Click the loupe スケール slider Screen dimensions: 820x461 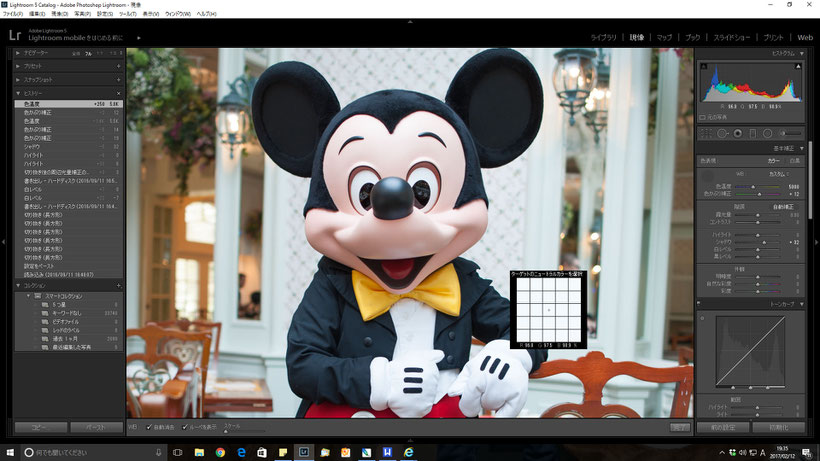click(x=244, y=431)
